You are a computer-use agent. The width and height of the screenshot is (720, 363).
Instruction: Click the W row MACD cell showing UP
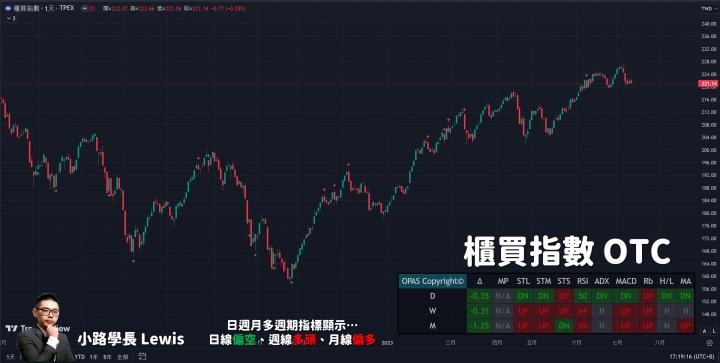[x=626, y=311]
